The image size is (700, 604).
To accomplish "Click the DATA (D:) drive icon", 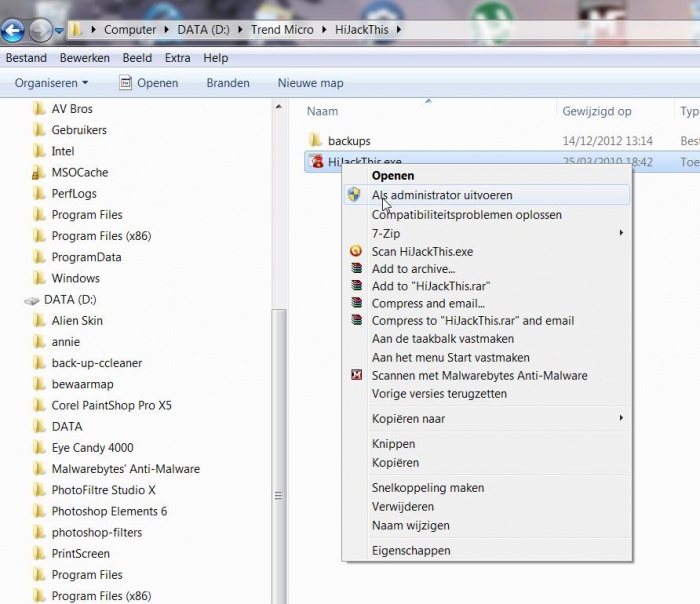I will [x=32, y=300].
